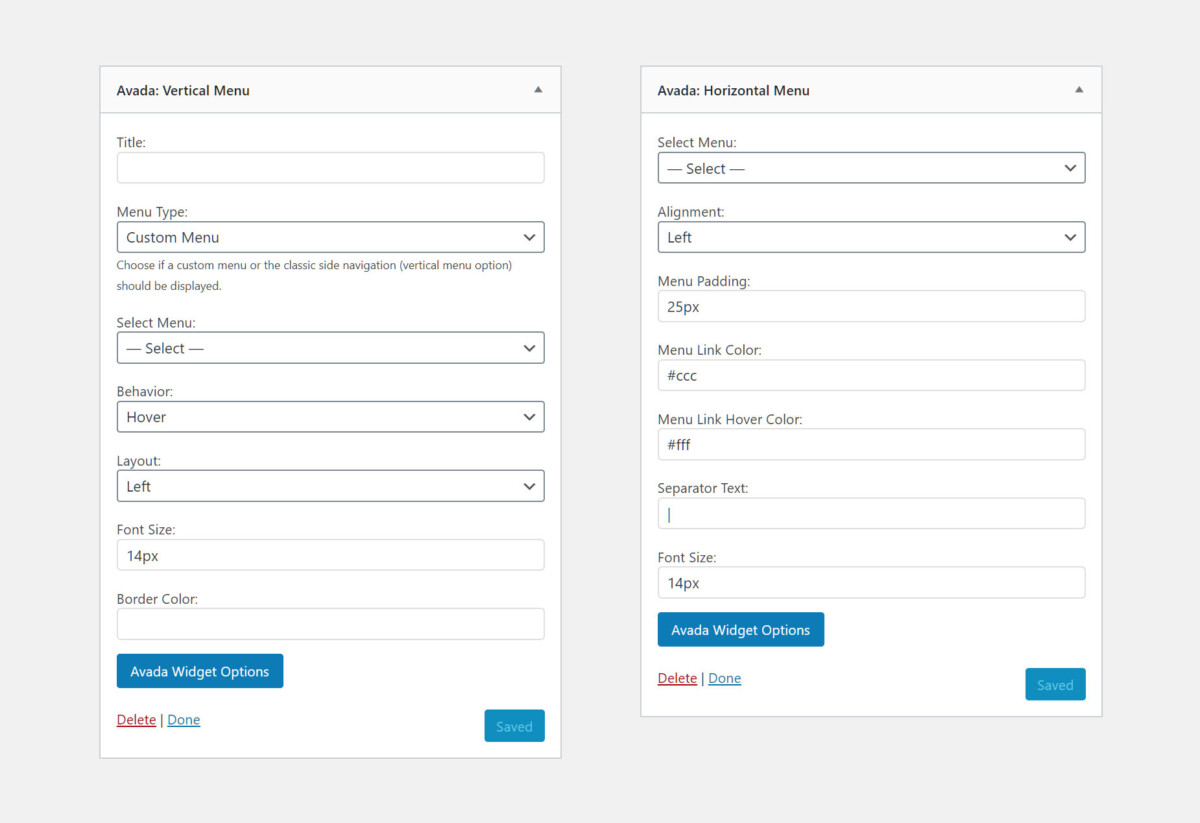1200x823 pixels.
Task: Click Delete link in Horizontal Menu widget
Action: 677,678
